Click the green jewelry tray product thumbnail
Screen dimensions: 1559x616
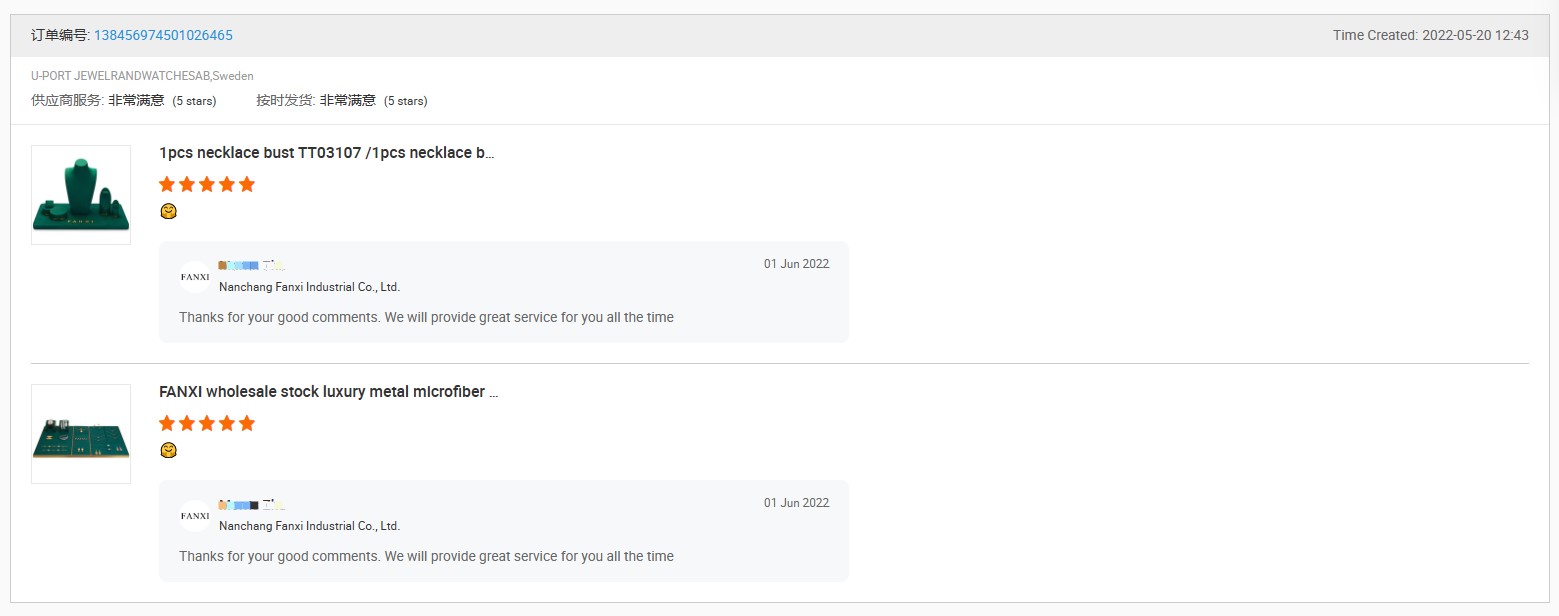[x=81, y=434]
